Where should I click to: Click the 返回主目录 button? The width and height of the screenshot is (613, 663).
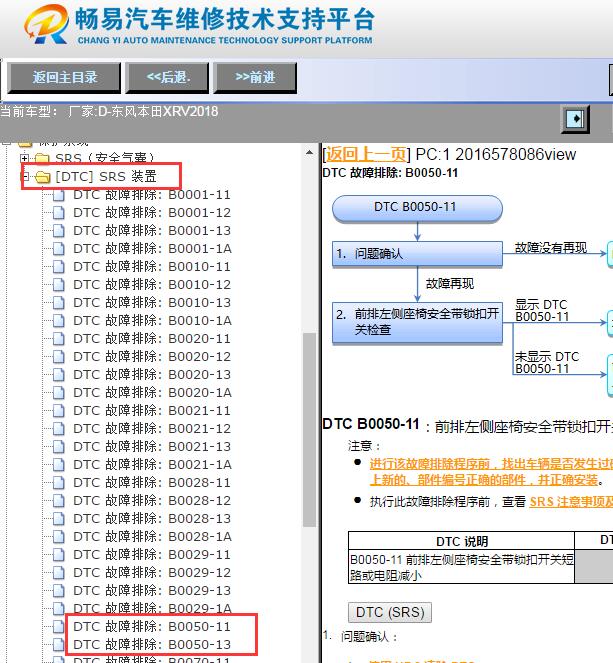click(65, 78)
